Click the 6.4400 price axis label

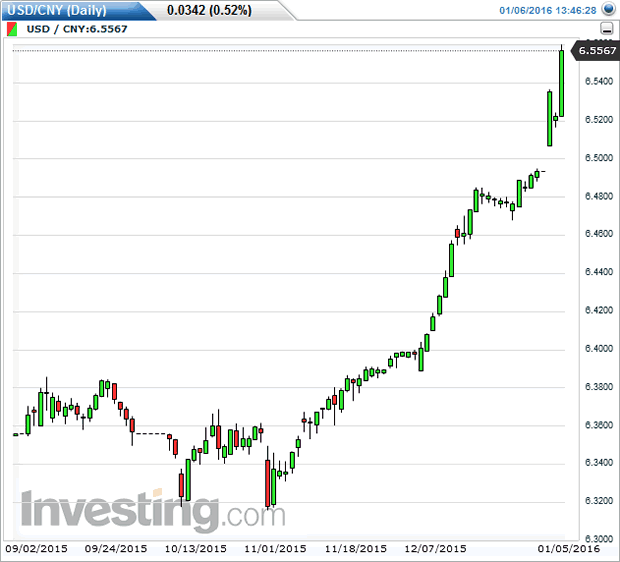[599, 272]
